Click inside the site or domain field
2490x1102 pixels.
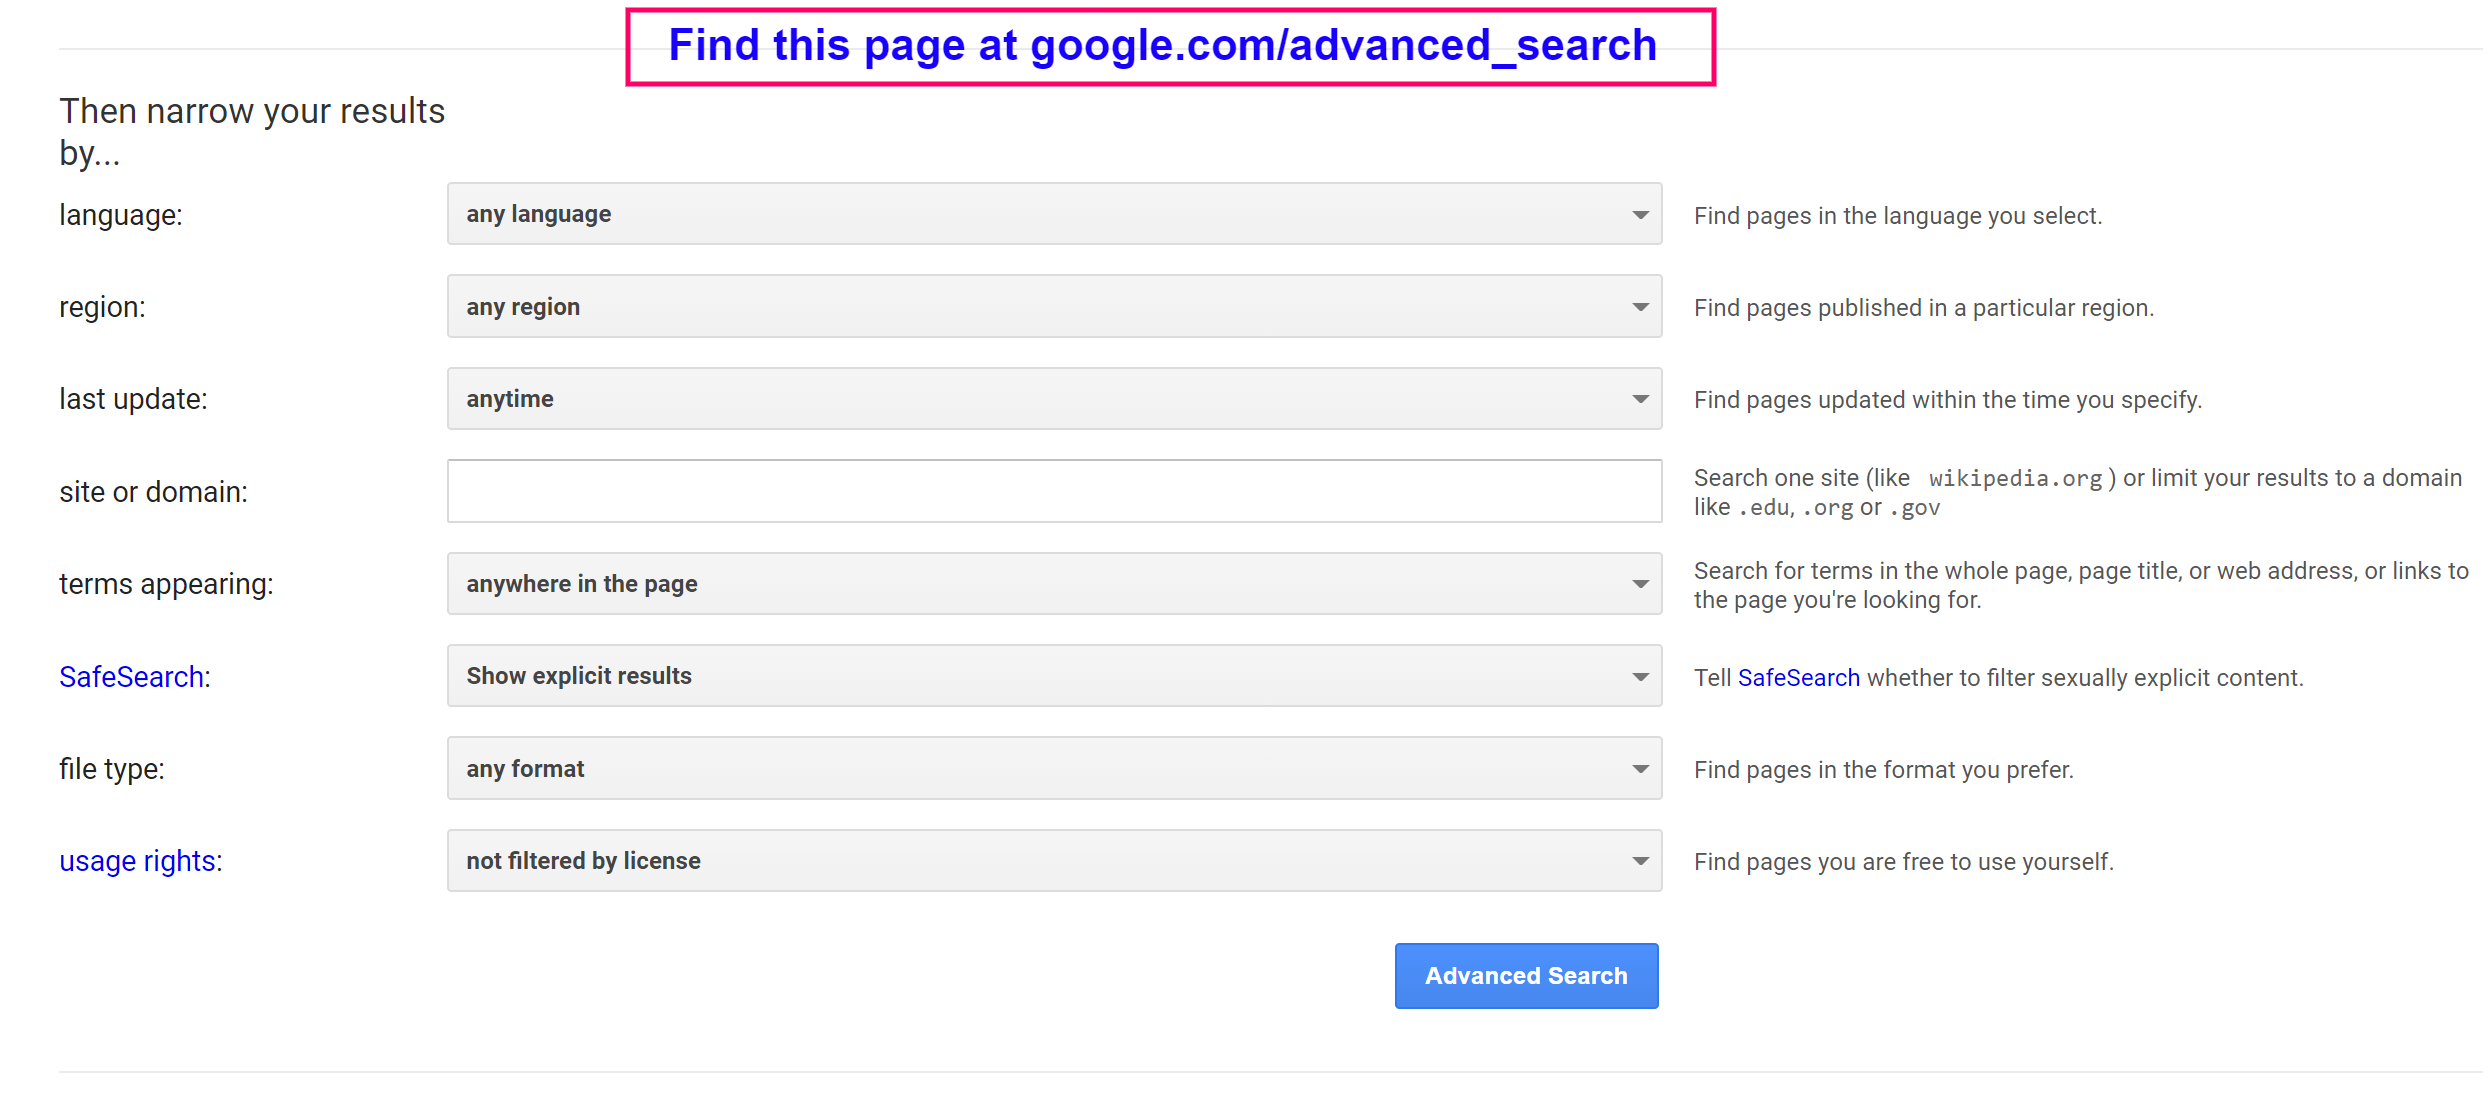(x=1050, y=491)
